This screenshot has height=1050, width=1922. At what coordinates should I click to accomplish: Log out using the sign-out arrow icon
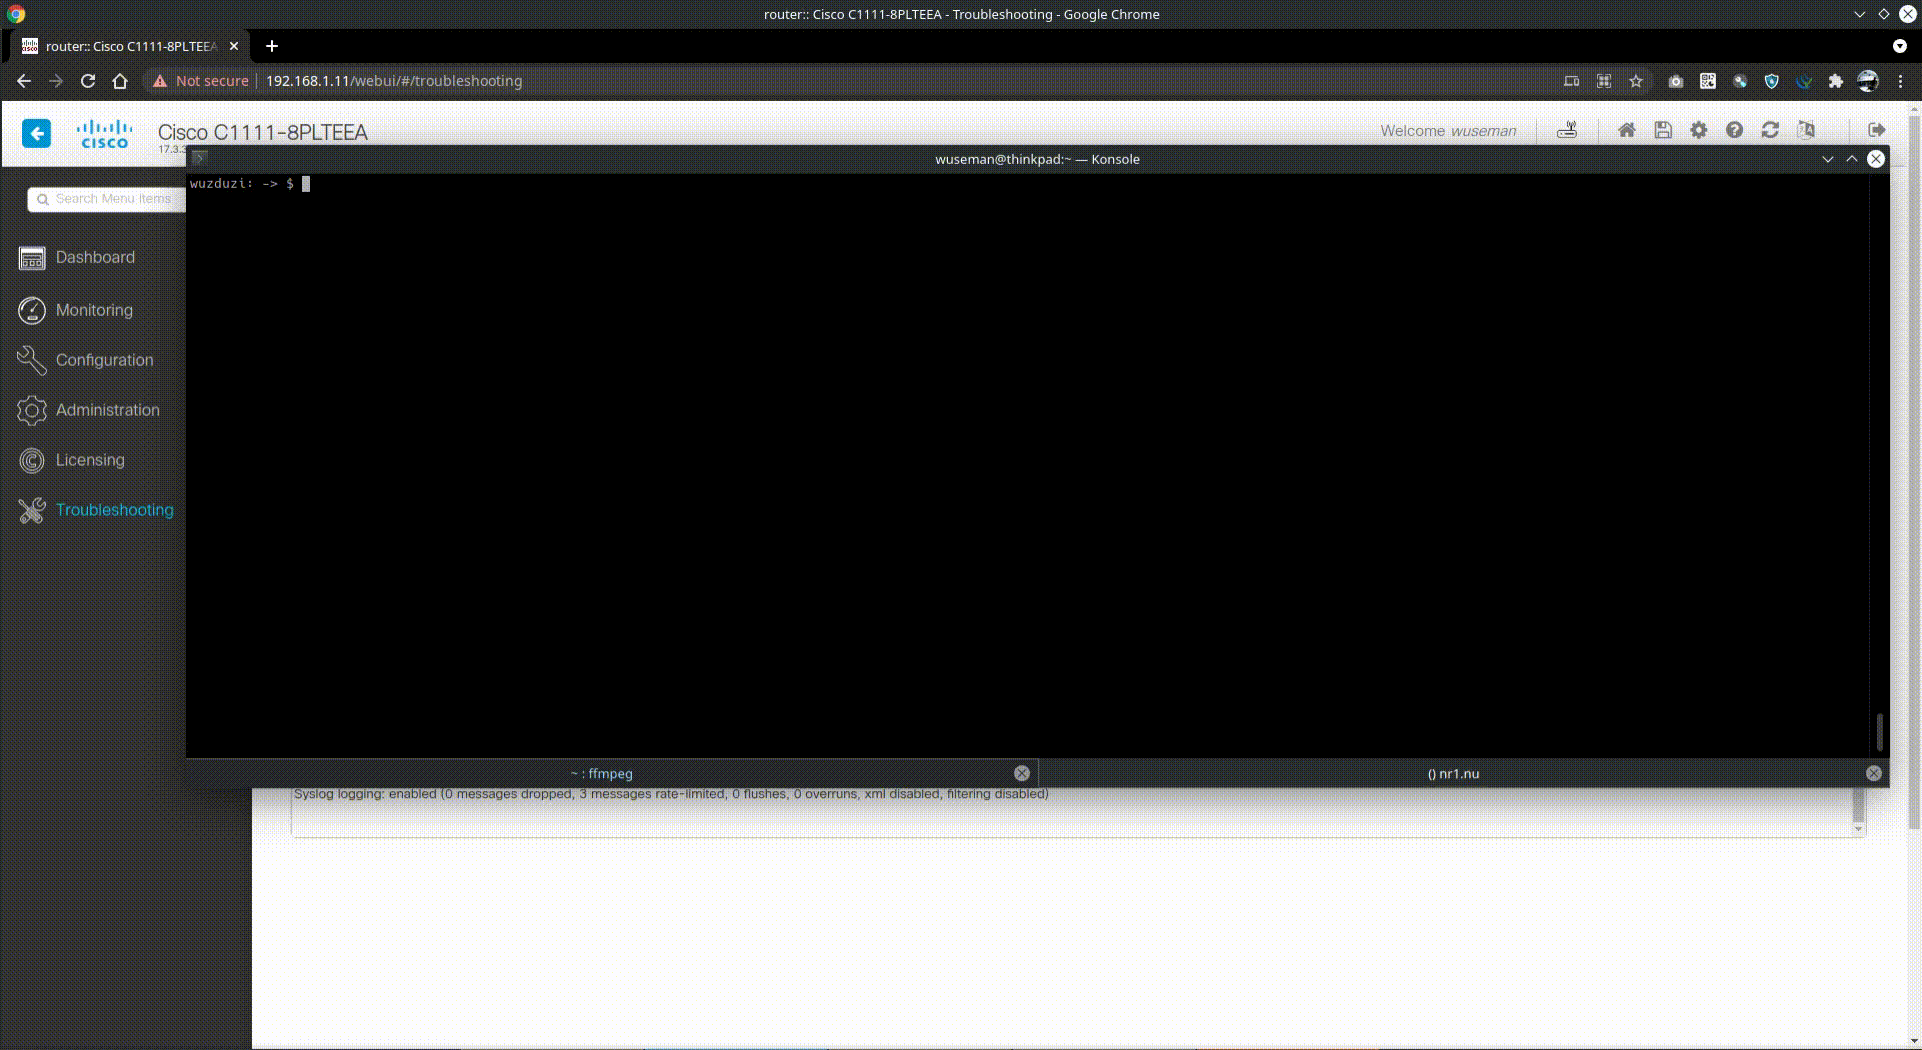(x=1879, y=130)
